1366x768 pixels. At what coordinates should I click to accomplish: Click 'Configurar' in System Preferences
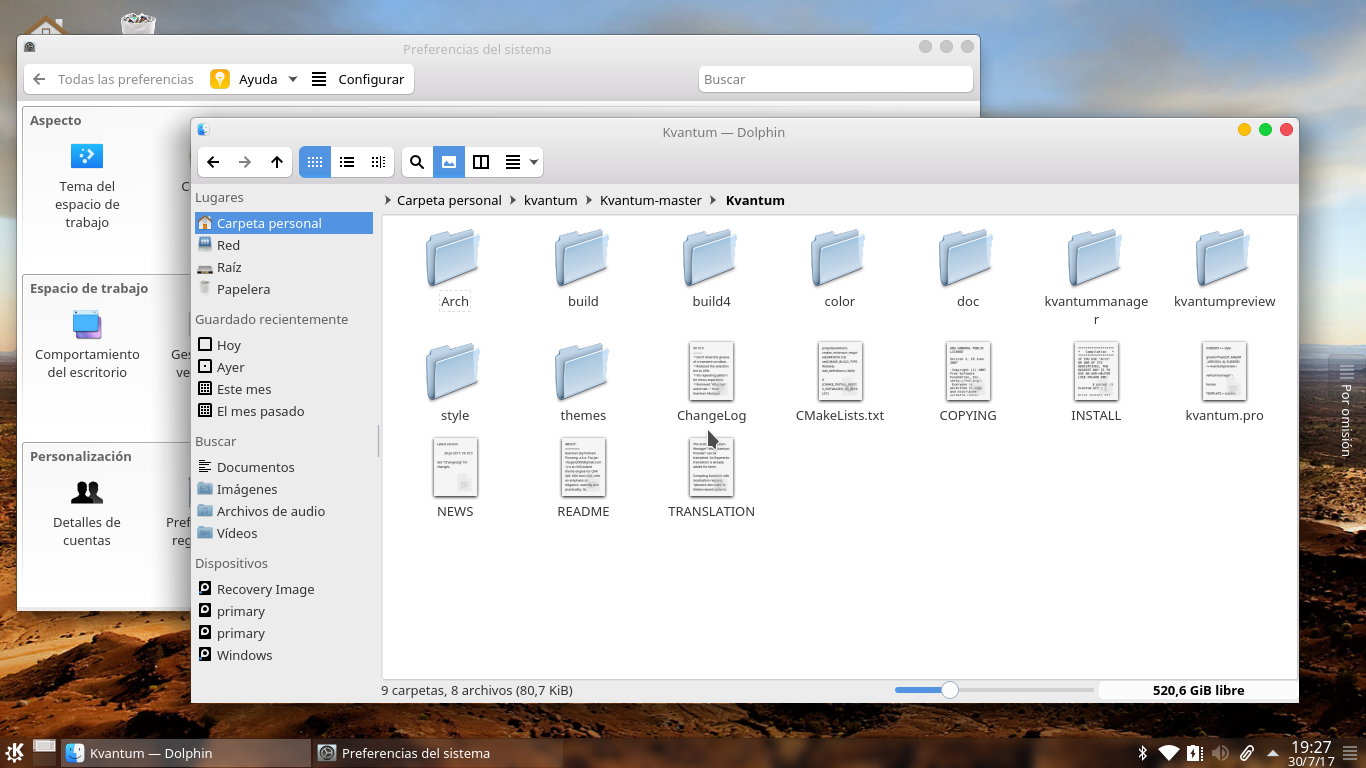tap(358, 79)
